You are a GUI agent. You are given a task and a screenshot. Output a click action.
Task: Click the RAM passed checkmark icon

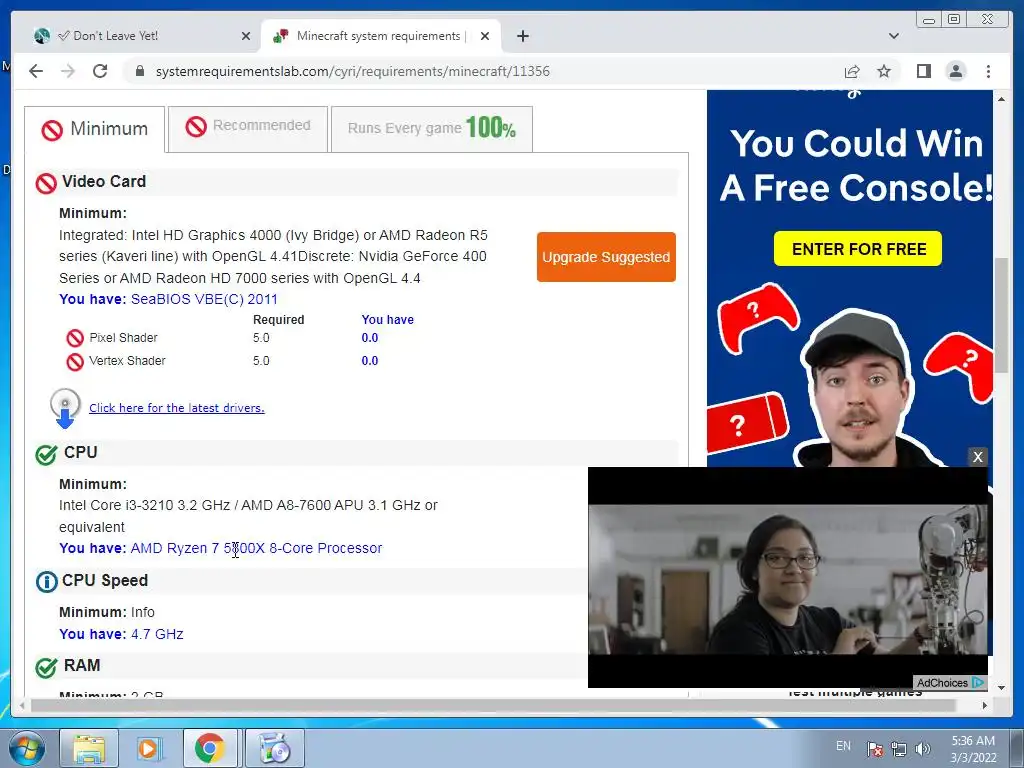(46, 667)
